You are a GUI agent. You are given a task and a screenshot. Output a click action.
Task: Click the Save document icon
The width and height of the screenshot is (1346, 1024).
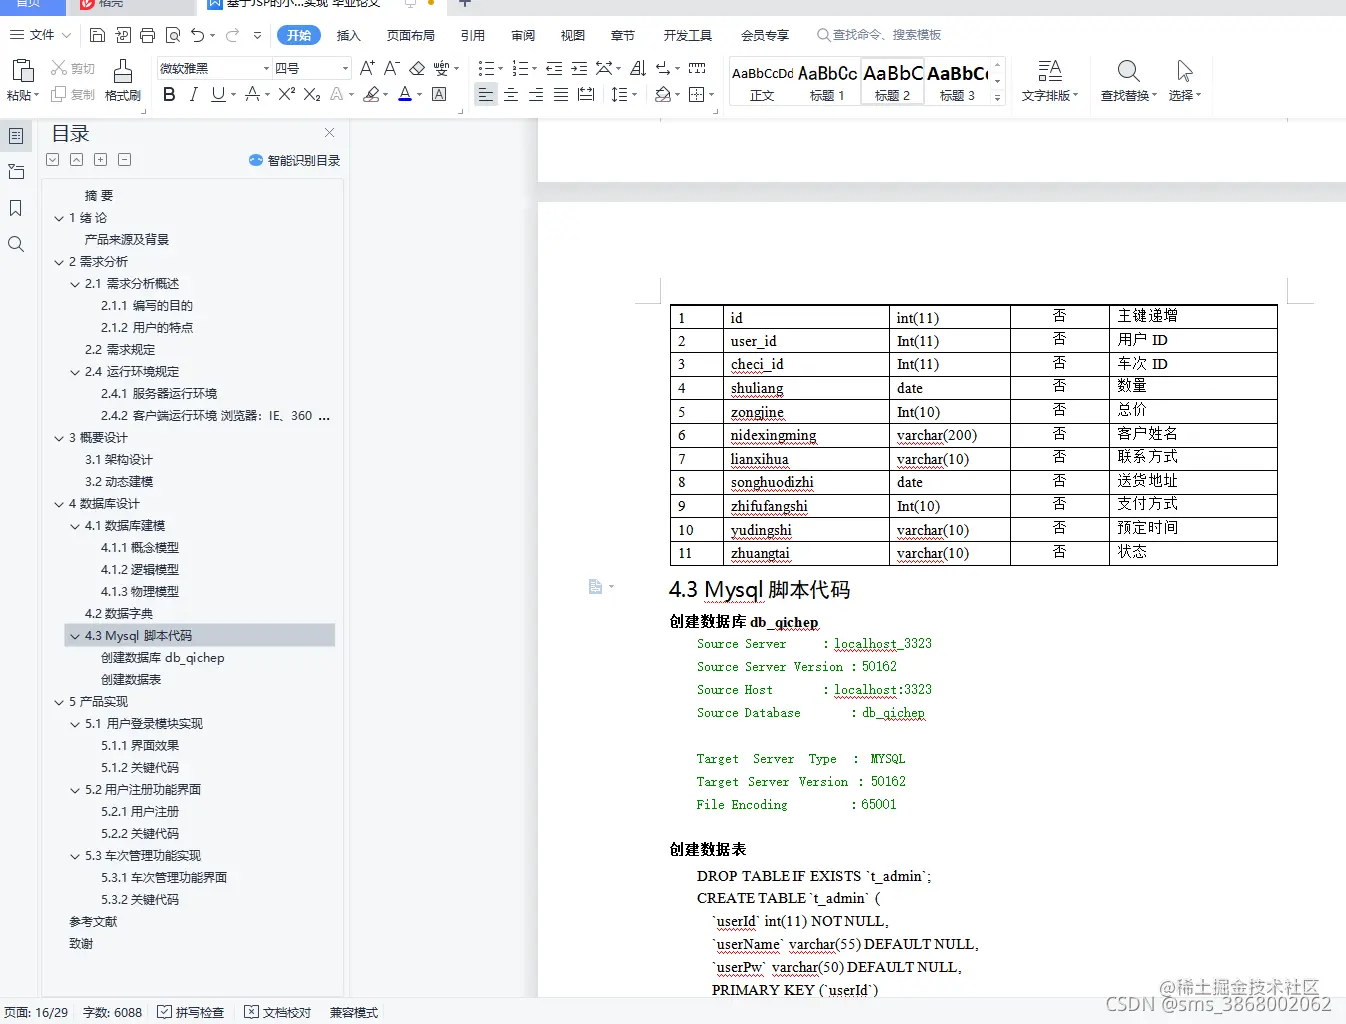click(x=97, y=35)
